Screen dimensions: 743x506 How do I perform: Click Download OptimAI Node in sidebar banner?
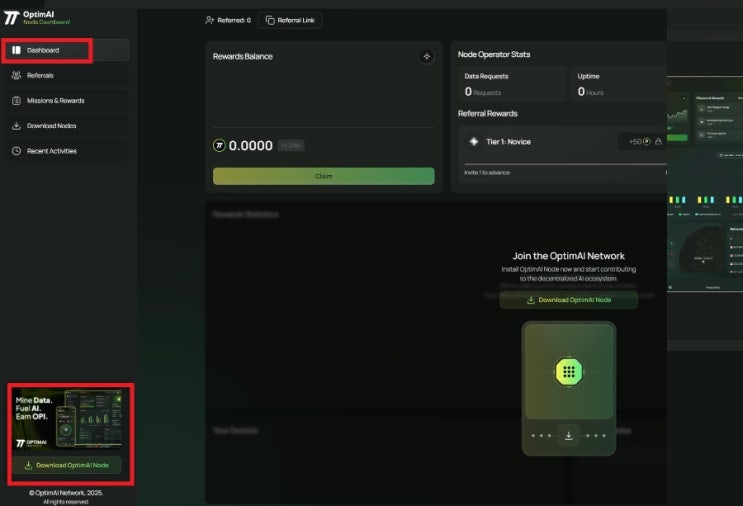pyautogui.click(x=67, y=465)
